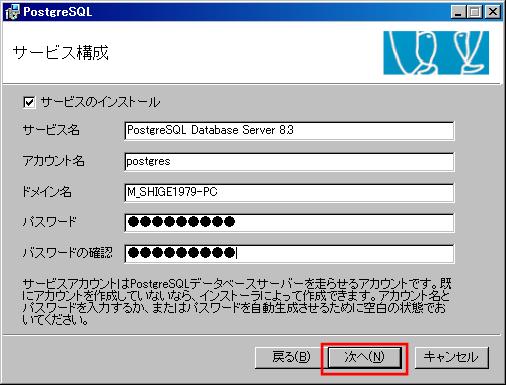Click the service account description paragraph
This screenshot has width=506, height=385.
click(237, 302)
